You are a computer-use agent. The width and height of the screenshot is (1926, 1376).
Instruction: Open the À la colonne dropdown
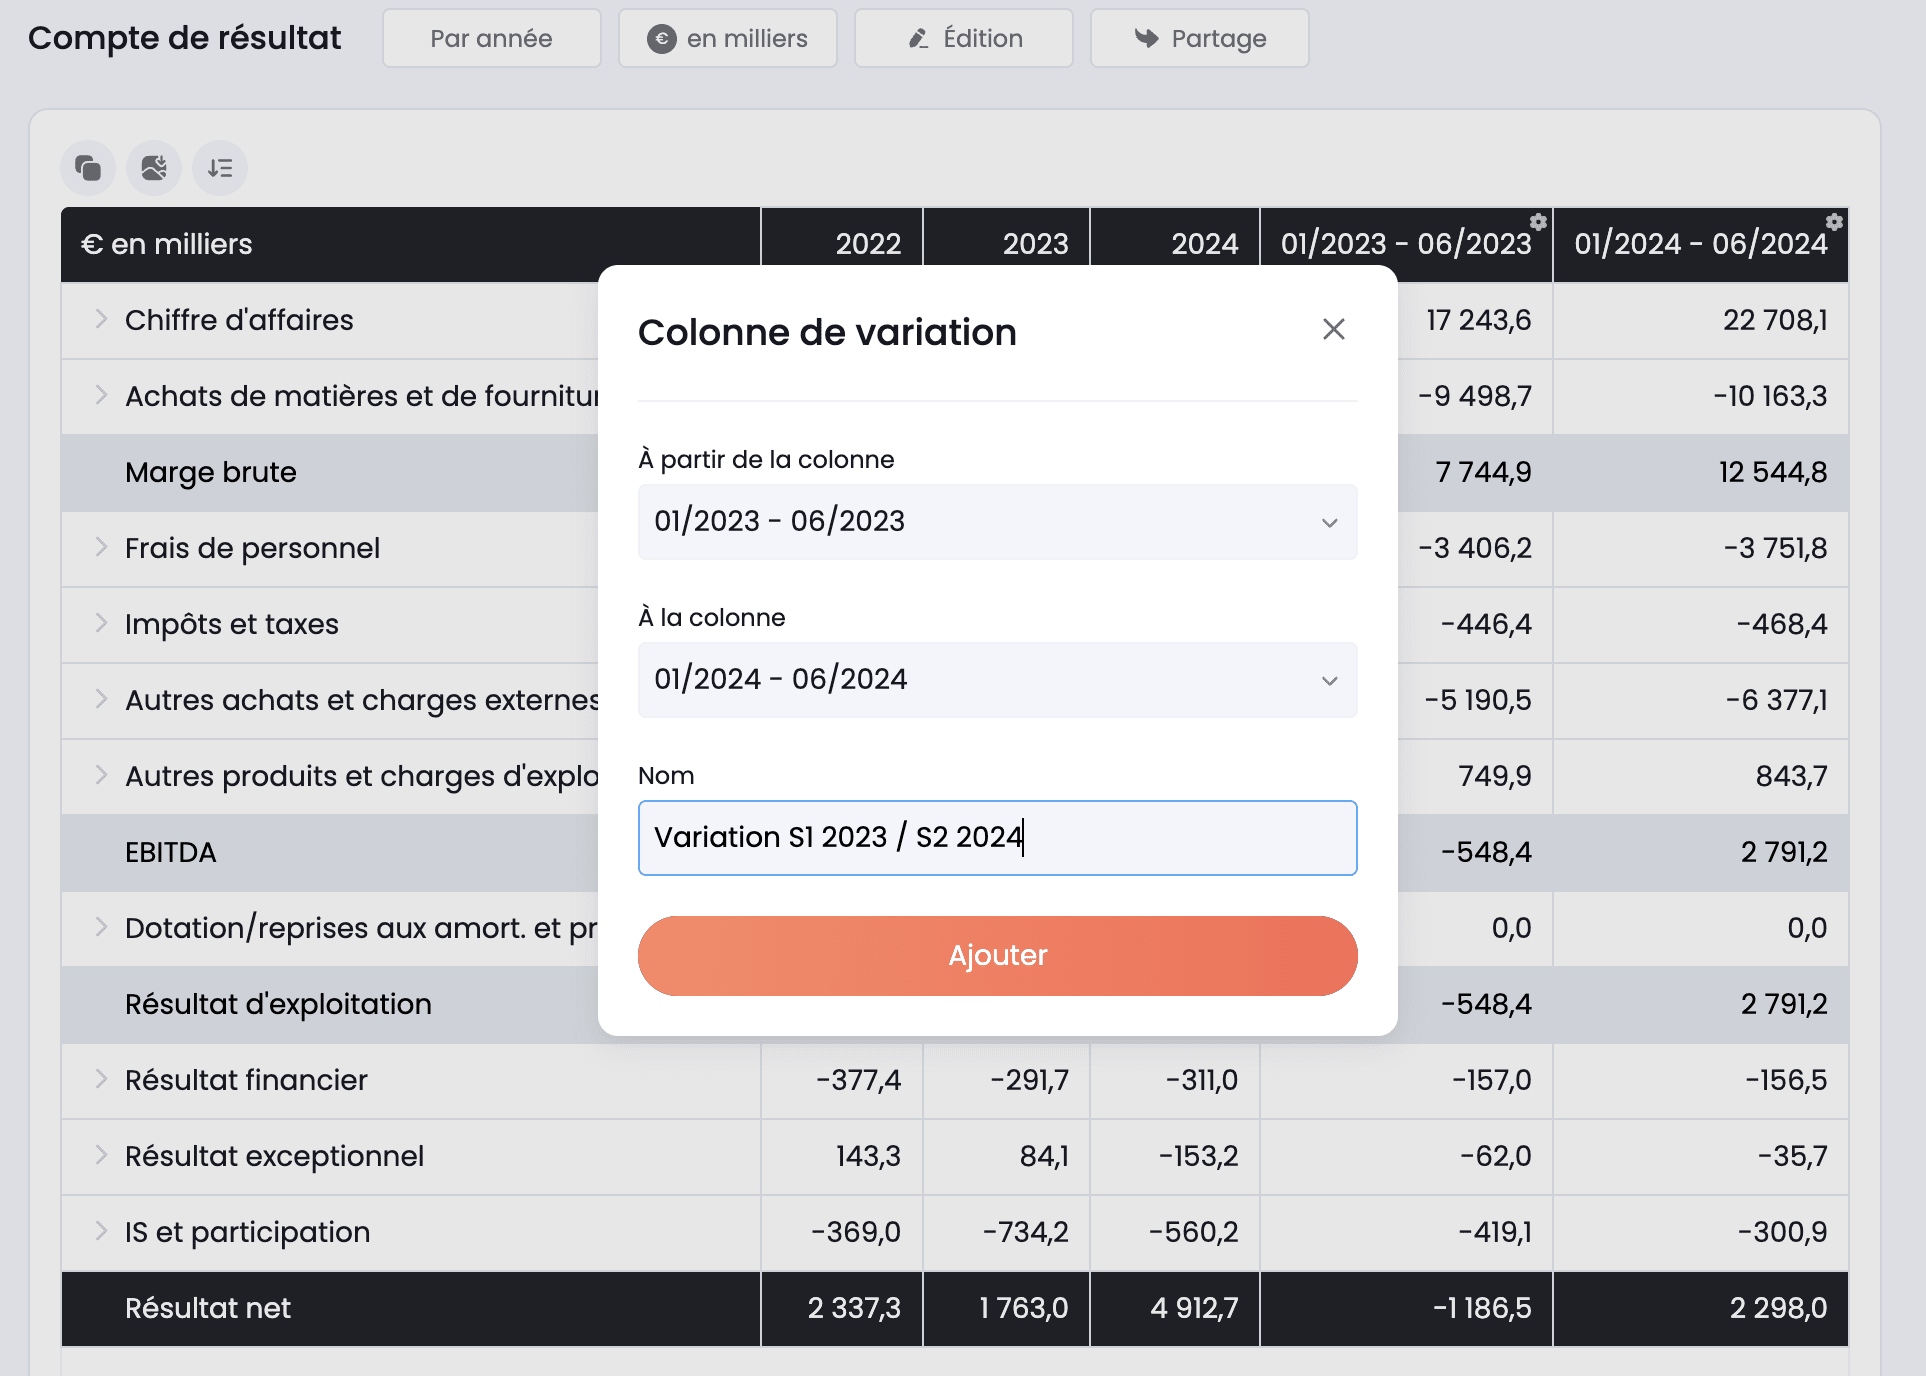coord(998,680)
